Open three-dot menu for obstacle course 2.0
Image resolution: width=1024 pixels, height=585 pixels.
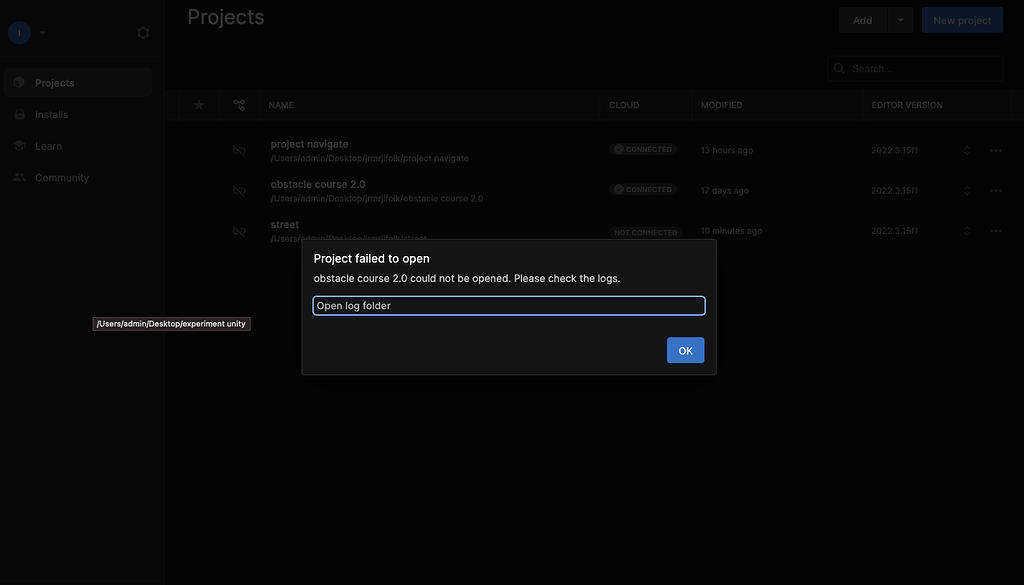point(995,190)
